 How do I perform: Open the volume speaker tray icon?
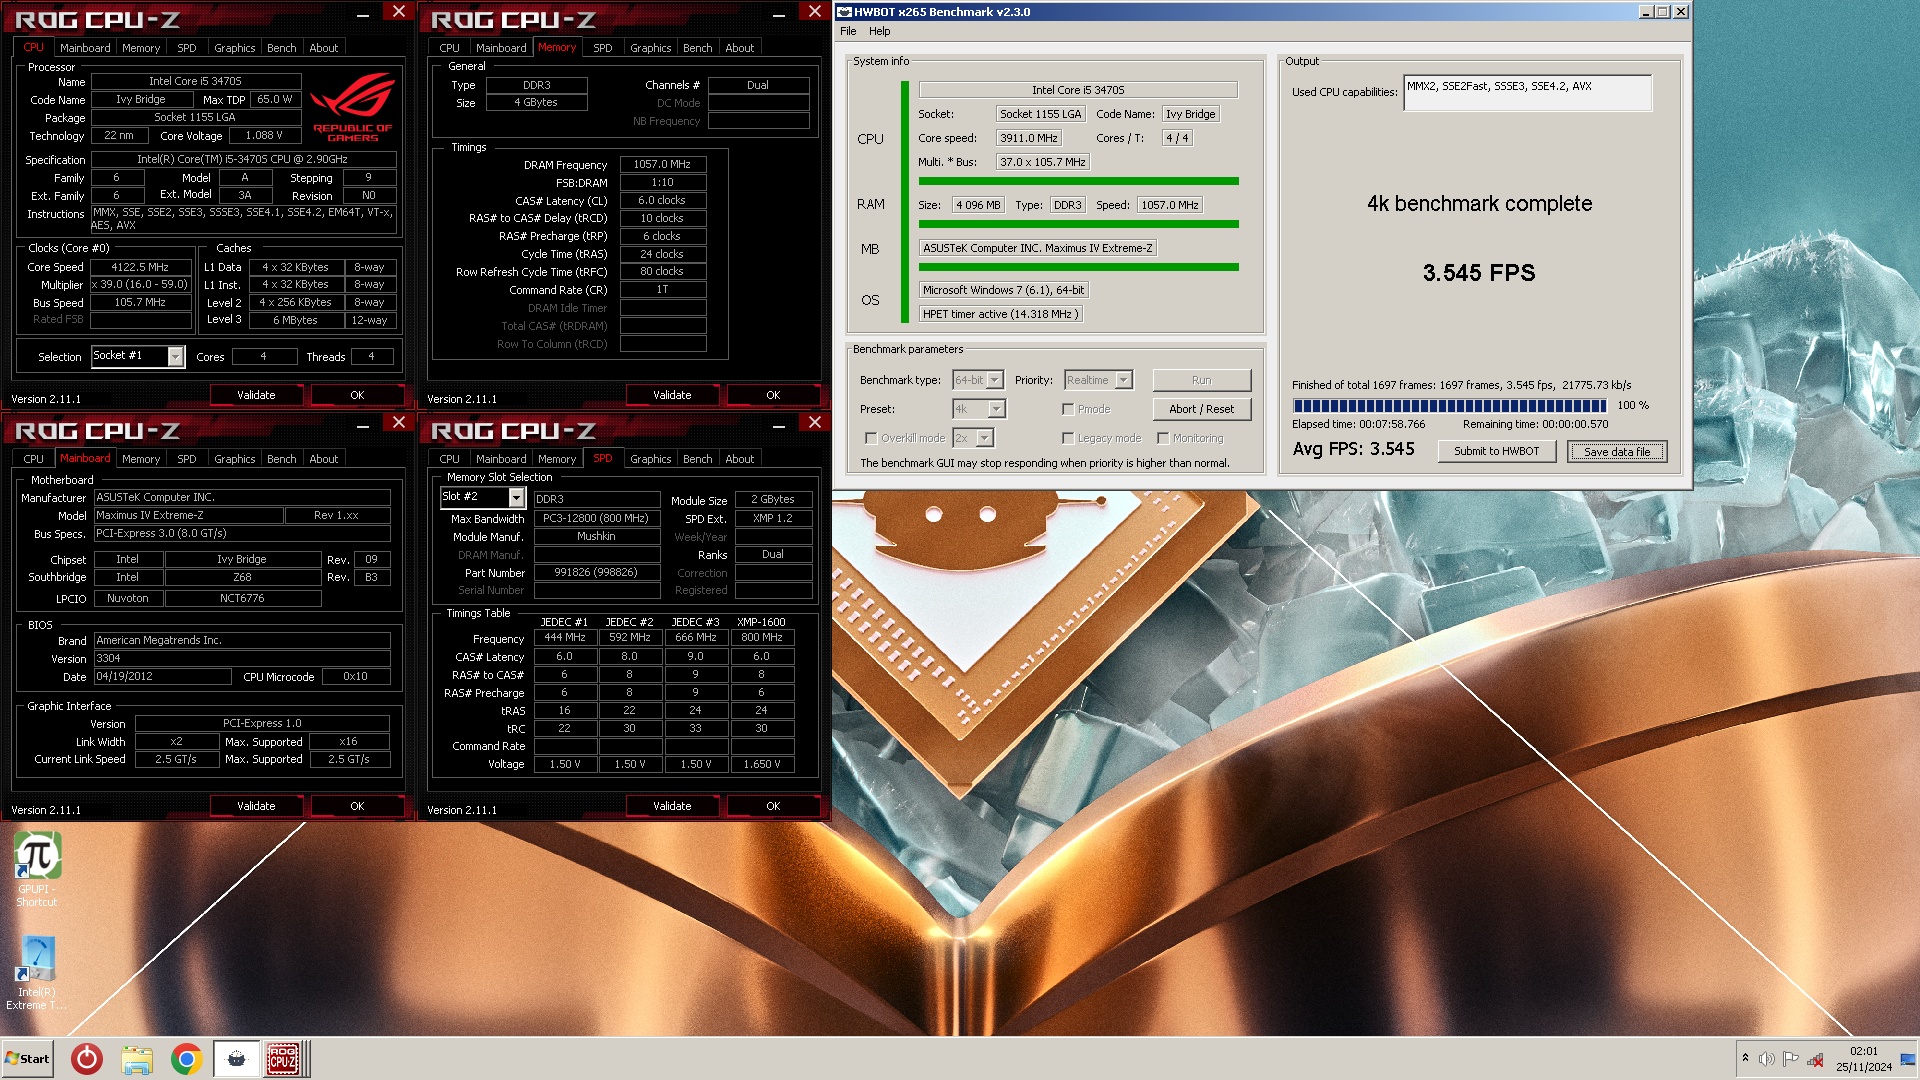click(1767, 1059)
